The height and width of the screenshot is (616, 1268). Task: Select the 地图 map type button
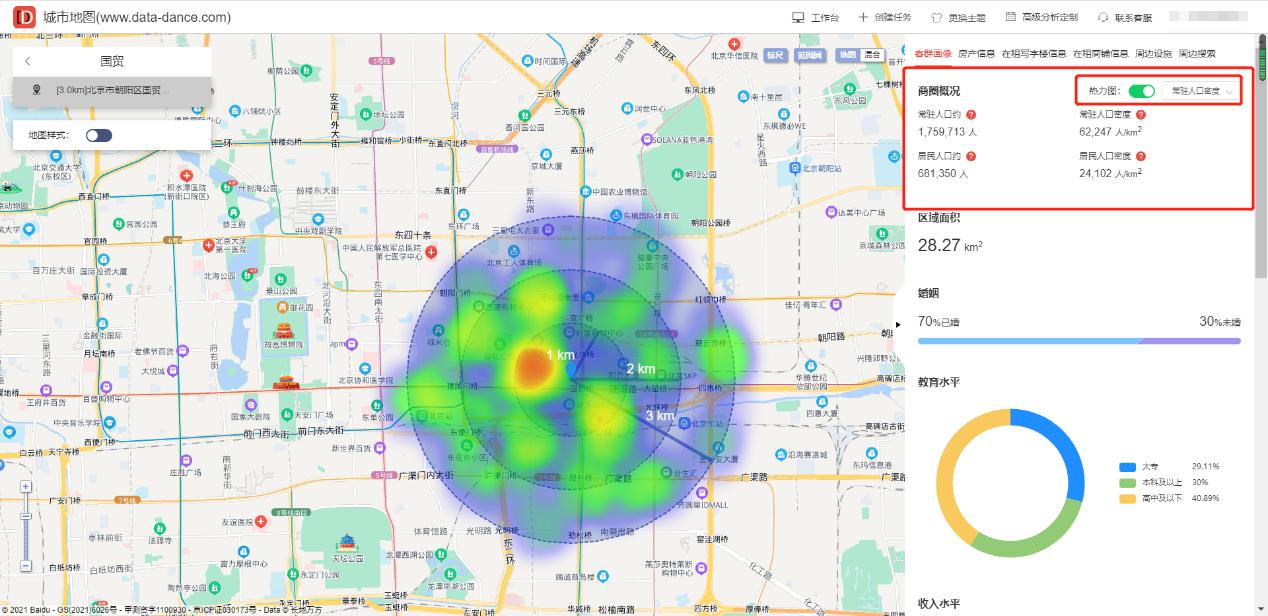[847, 55]
